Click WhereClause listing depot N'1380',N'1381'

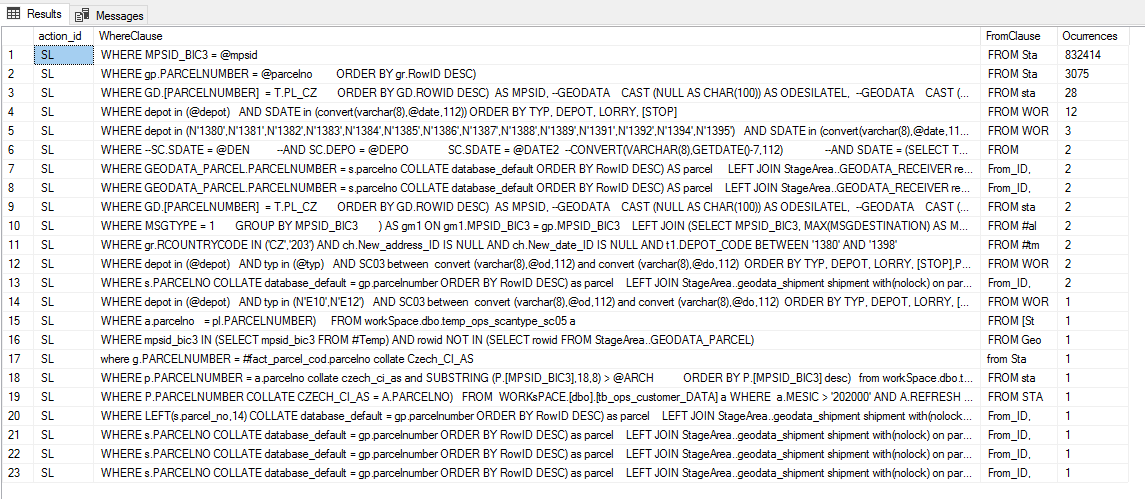tap(537, 130)
